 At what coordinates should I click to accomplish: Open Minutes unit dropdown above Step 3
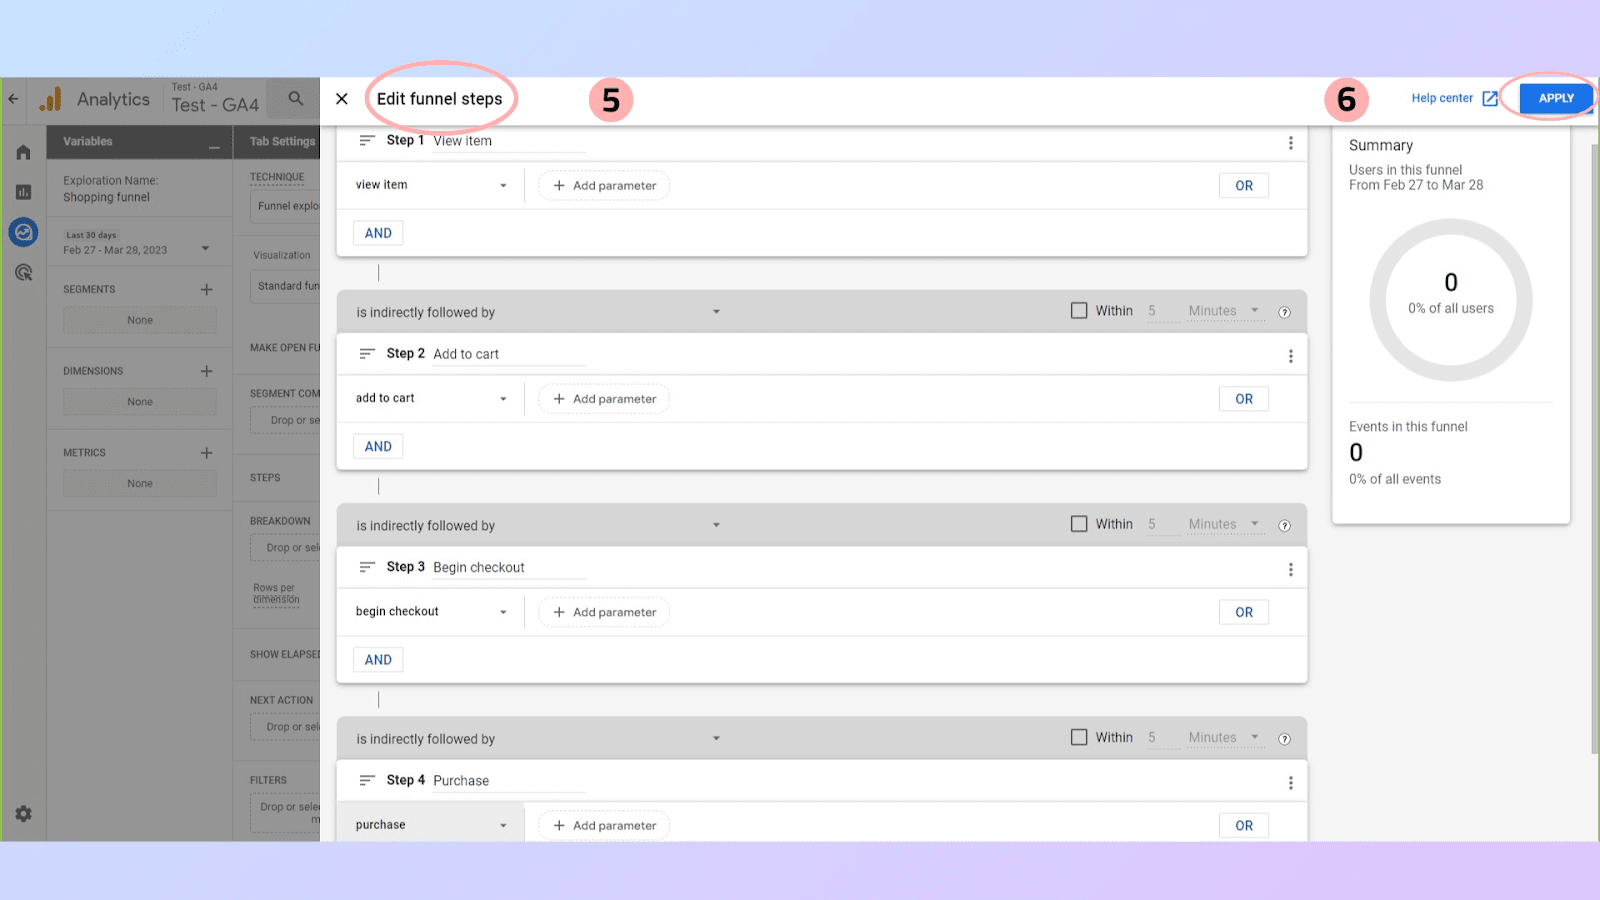click(x=1225, y=524)
